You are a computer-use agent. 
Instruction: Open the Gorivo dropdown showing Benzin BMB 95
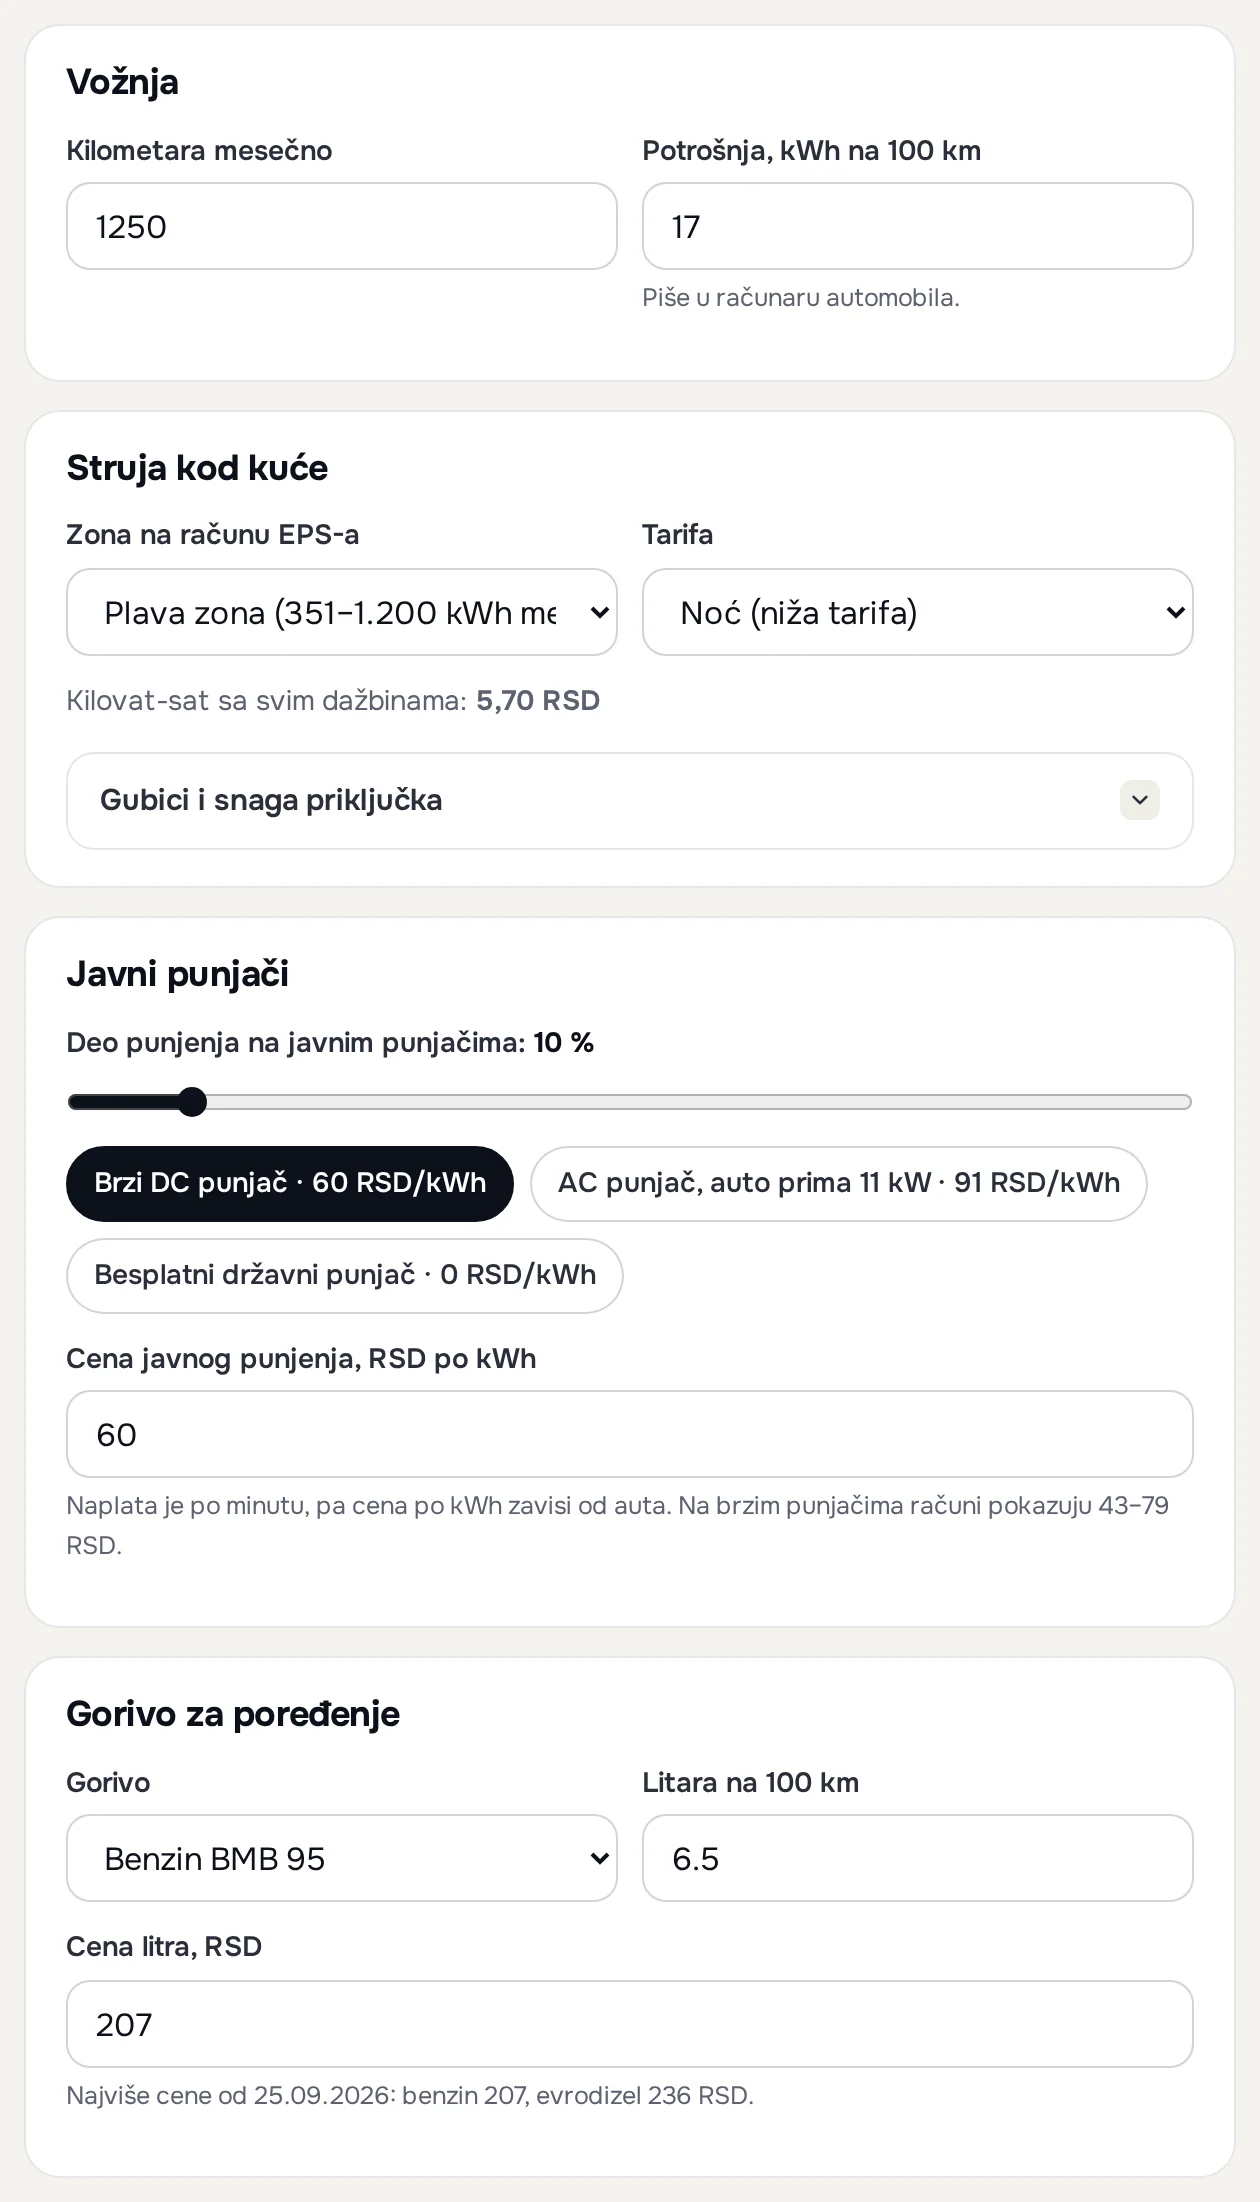coord(342,1858)
